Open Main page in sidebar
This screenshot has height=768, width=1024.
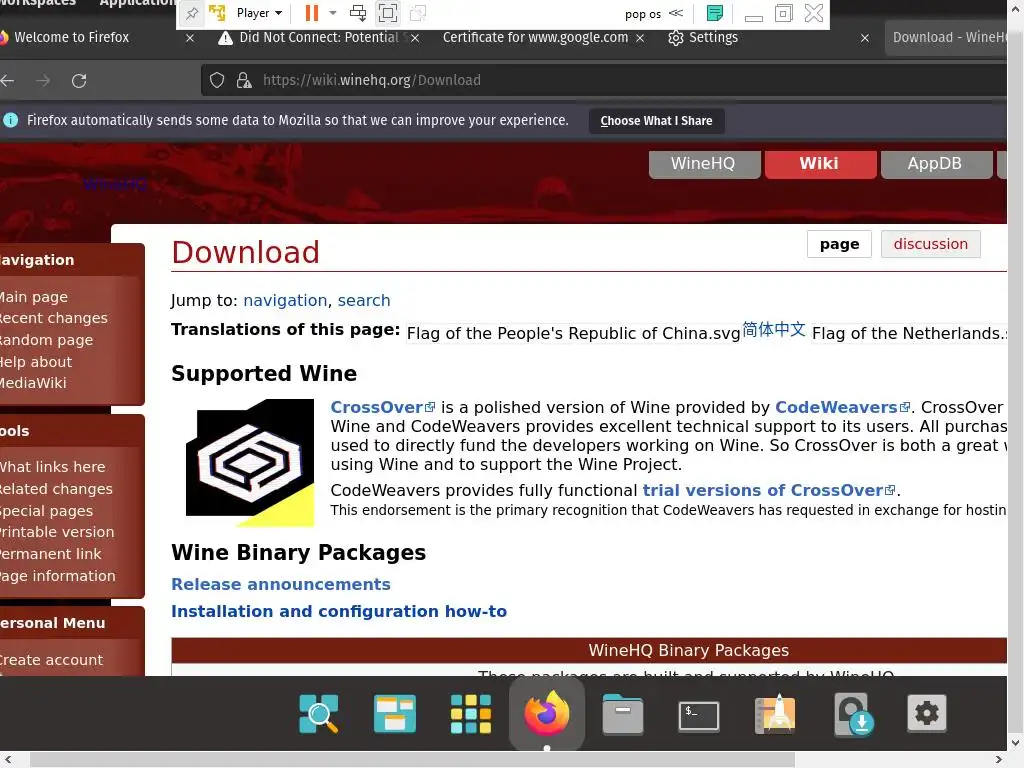33,297
